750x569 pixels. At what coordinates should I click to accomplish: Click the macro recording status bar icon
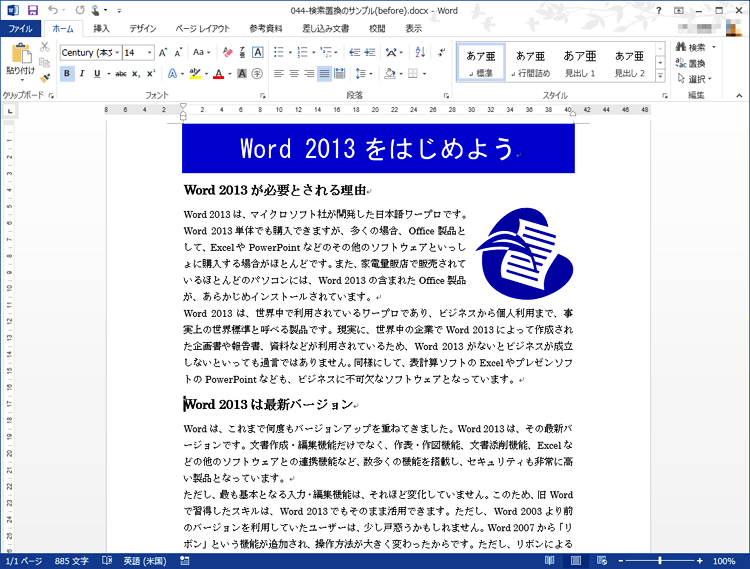185,561
